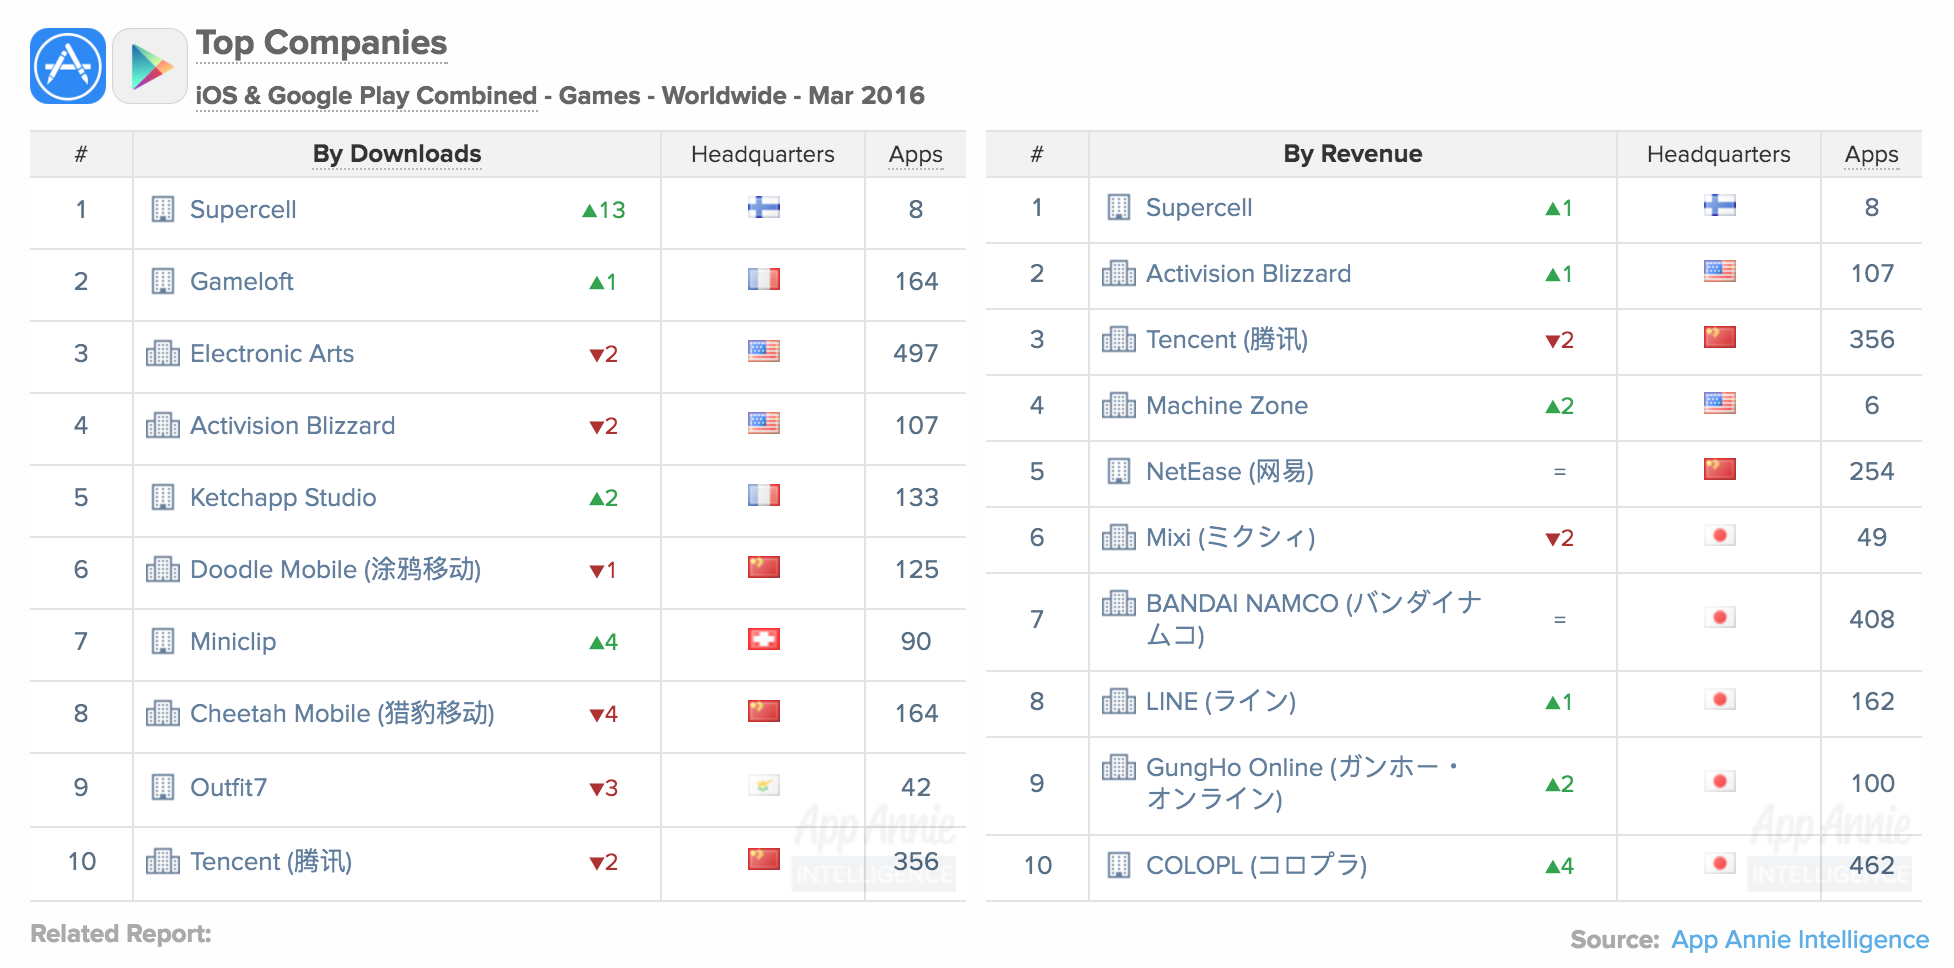Click Cyprus flag in Outfit7 row
1954x968 pixels.
[x=764, y=786]
